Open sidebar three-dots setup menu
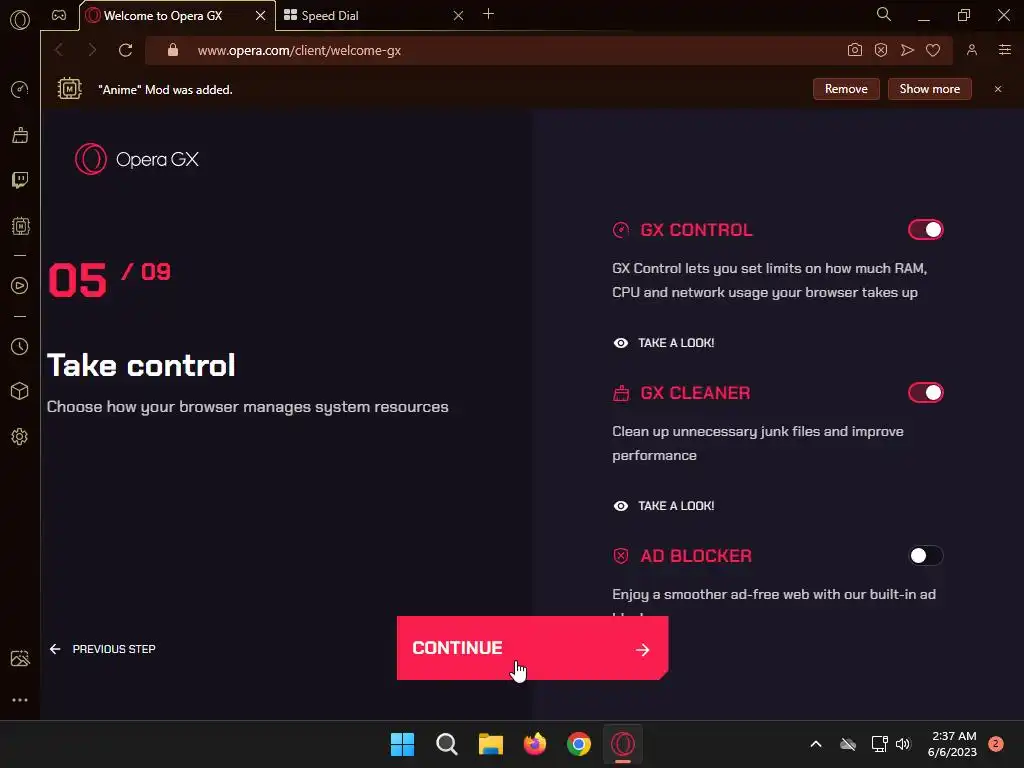1024x768 pixels. click(x=20, y=700)
